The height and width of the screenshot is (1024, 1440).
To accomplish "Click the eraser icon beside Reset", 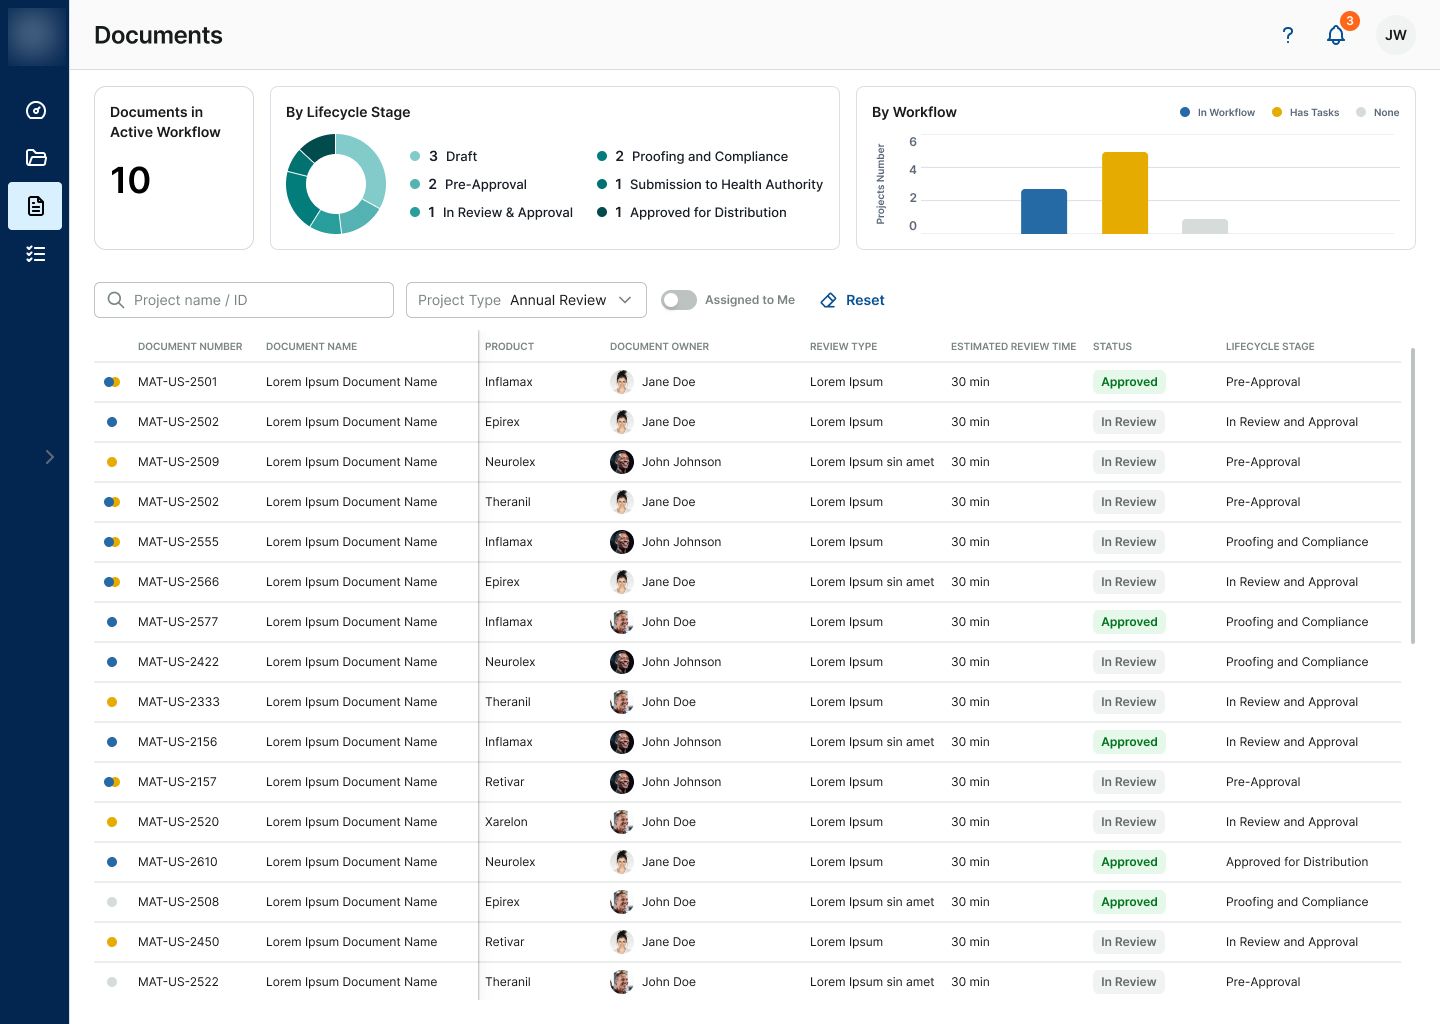I will pos(828,300).
